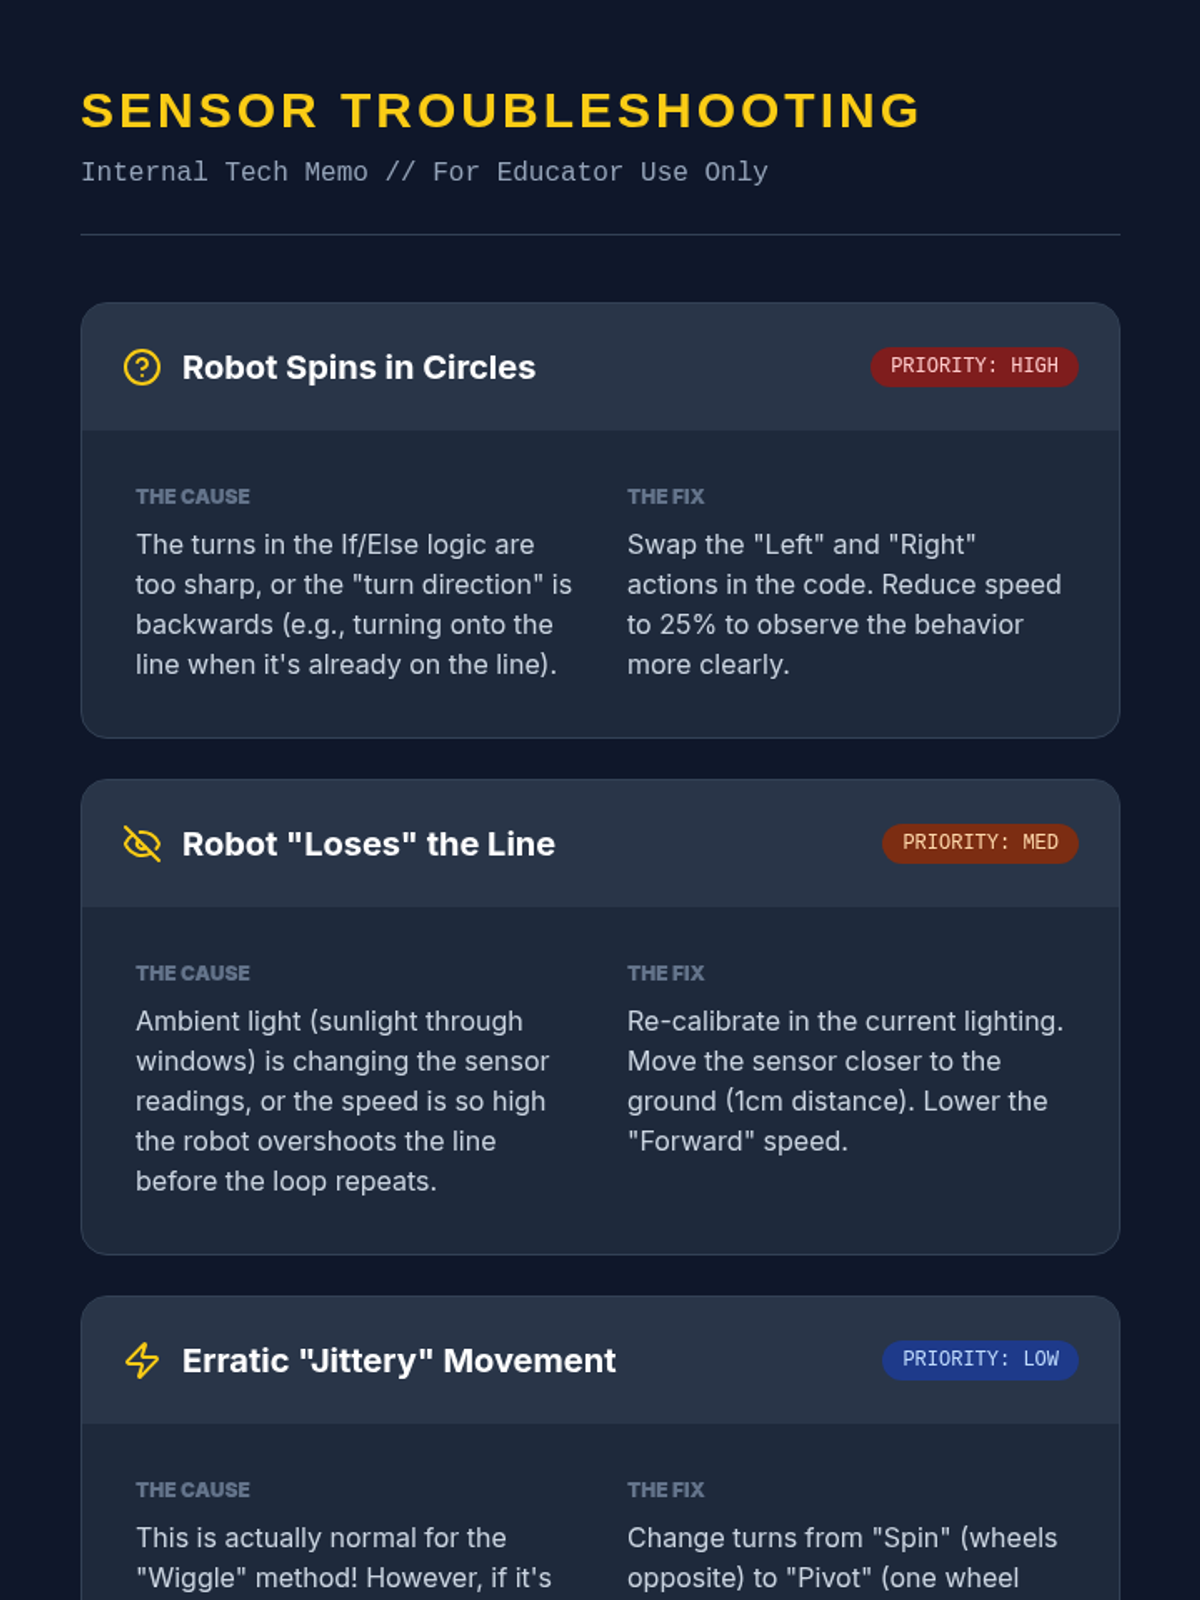
Task: Select the PRIORITY: MED badge
Action: click(980, 843)
